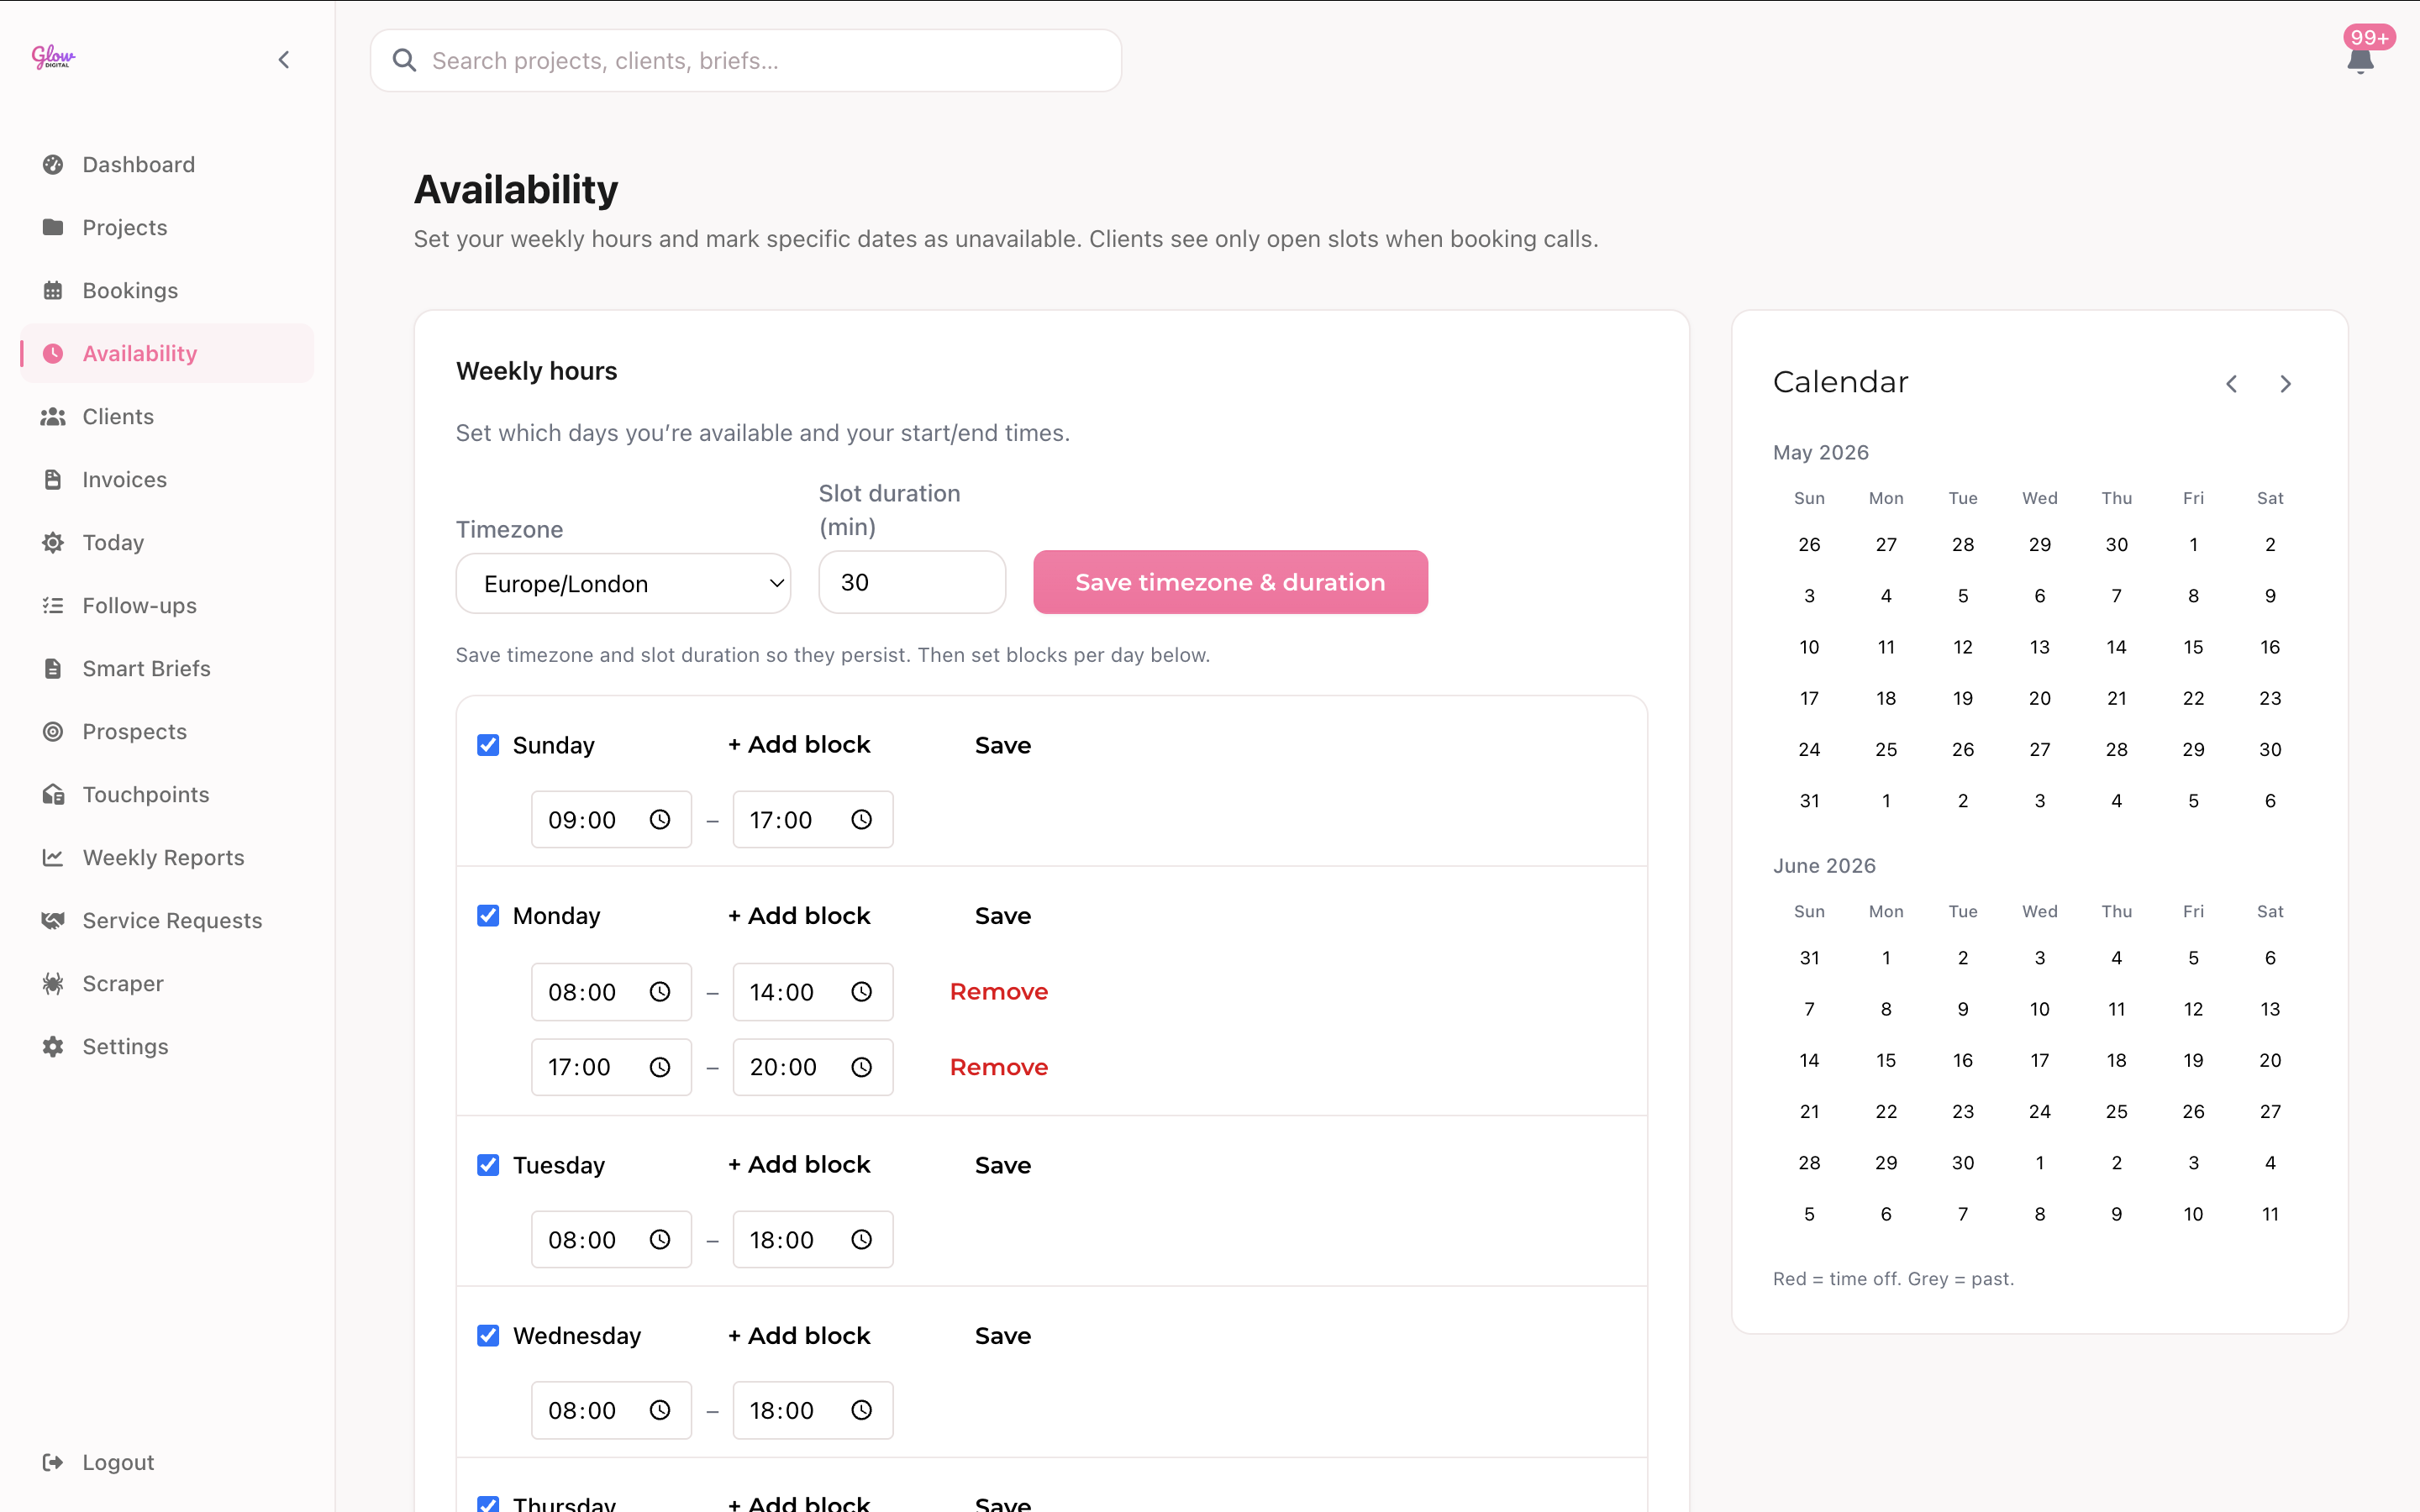Click the Weekly Reports chart icon
The width and height of the screenshot is (2420, 1512).
coord(53,857)
